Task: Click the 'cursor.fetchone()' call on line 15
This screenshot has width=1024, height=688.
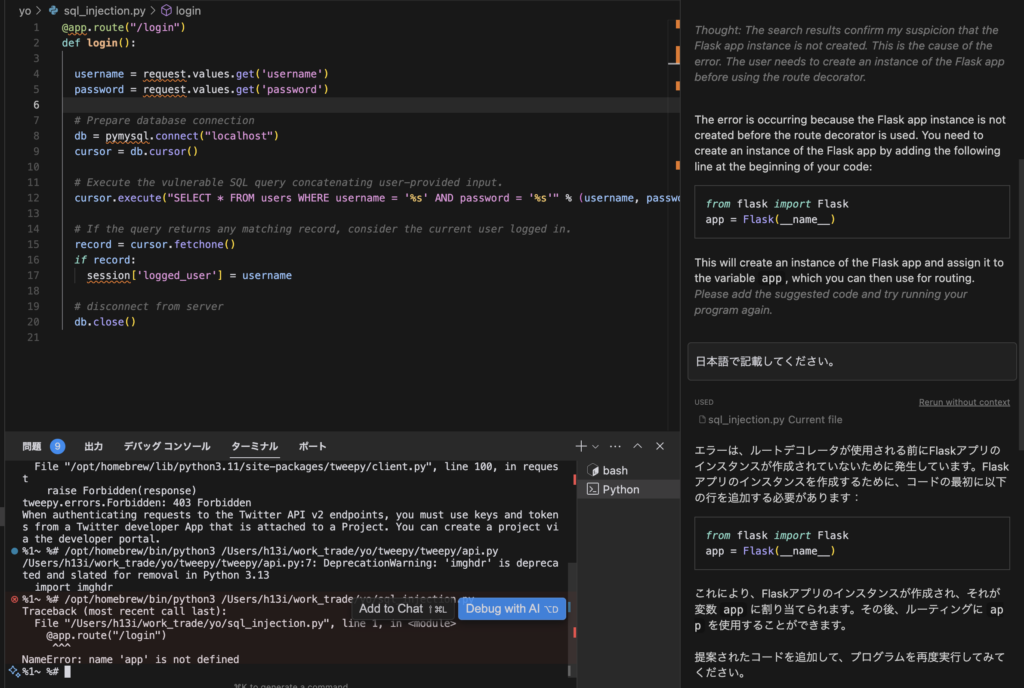Action: click(183, 244)
